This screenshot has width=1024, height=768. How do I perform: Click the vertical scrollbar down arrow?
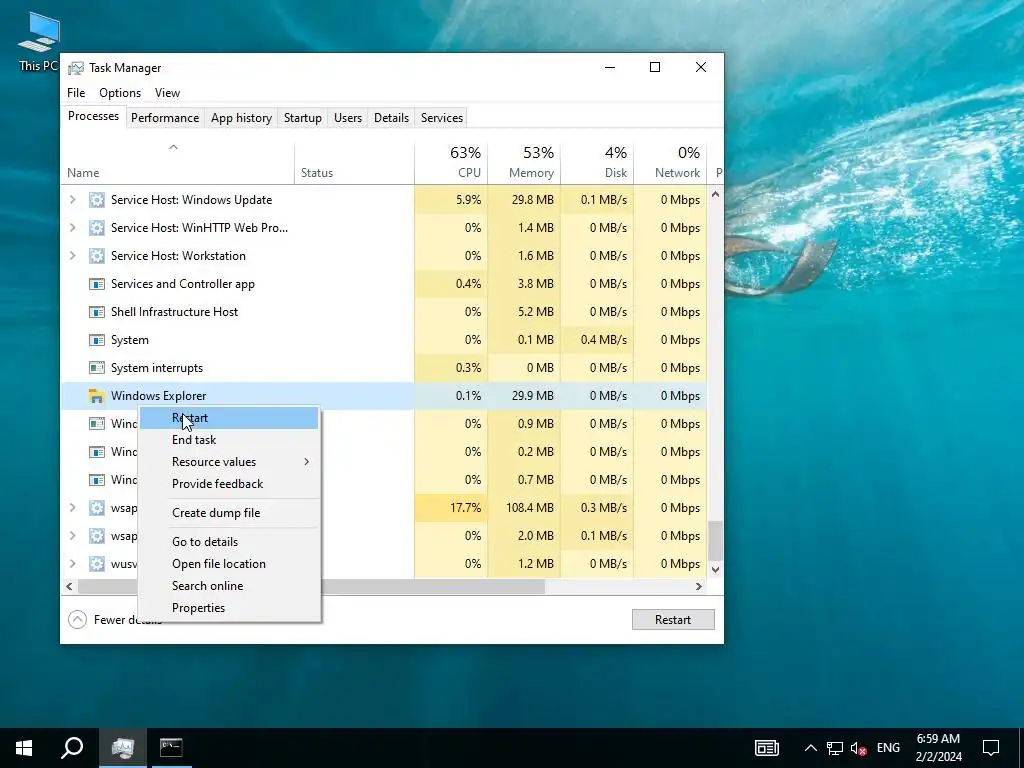(x=716, y=569)
